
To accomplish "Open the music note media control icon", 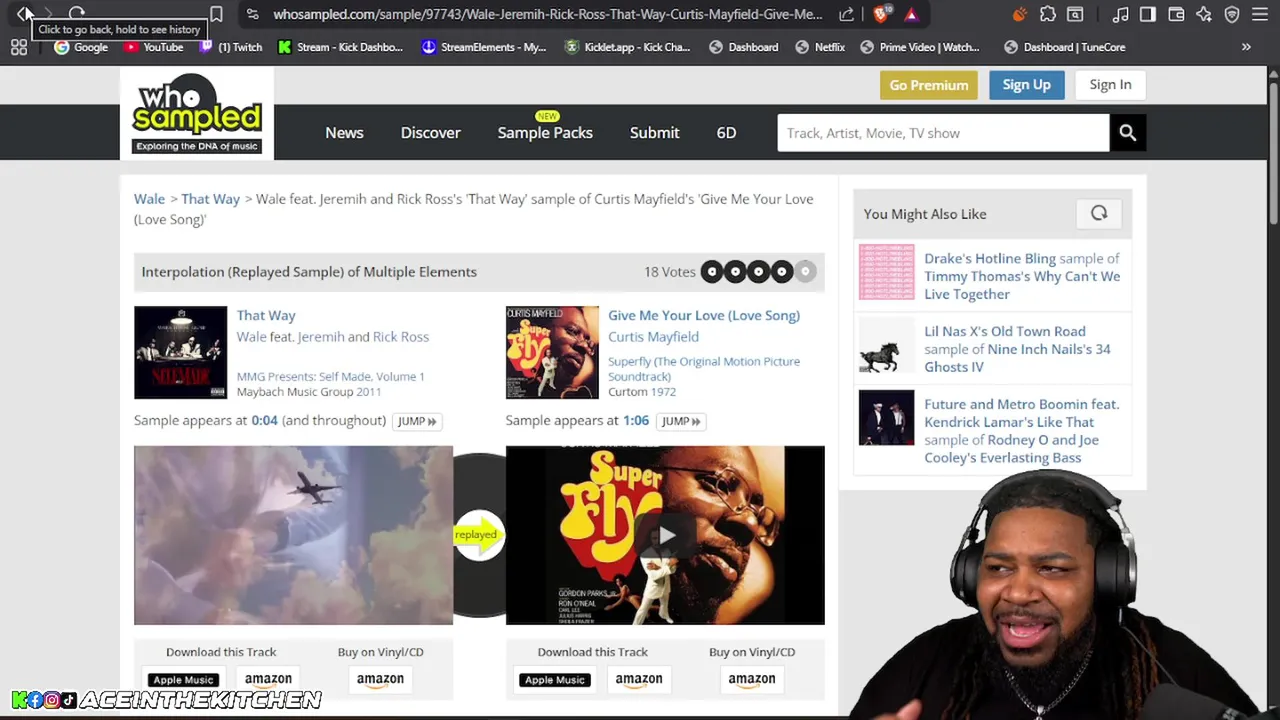I will [1120, 14].
